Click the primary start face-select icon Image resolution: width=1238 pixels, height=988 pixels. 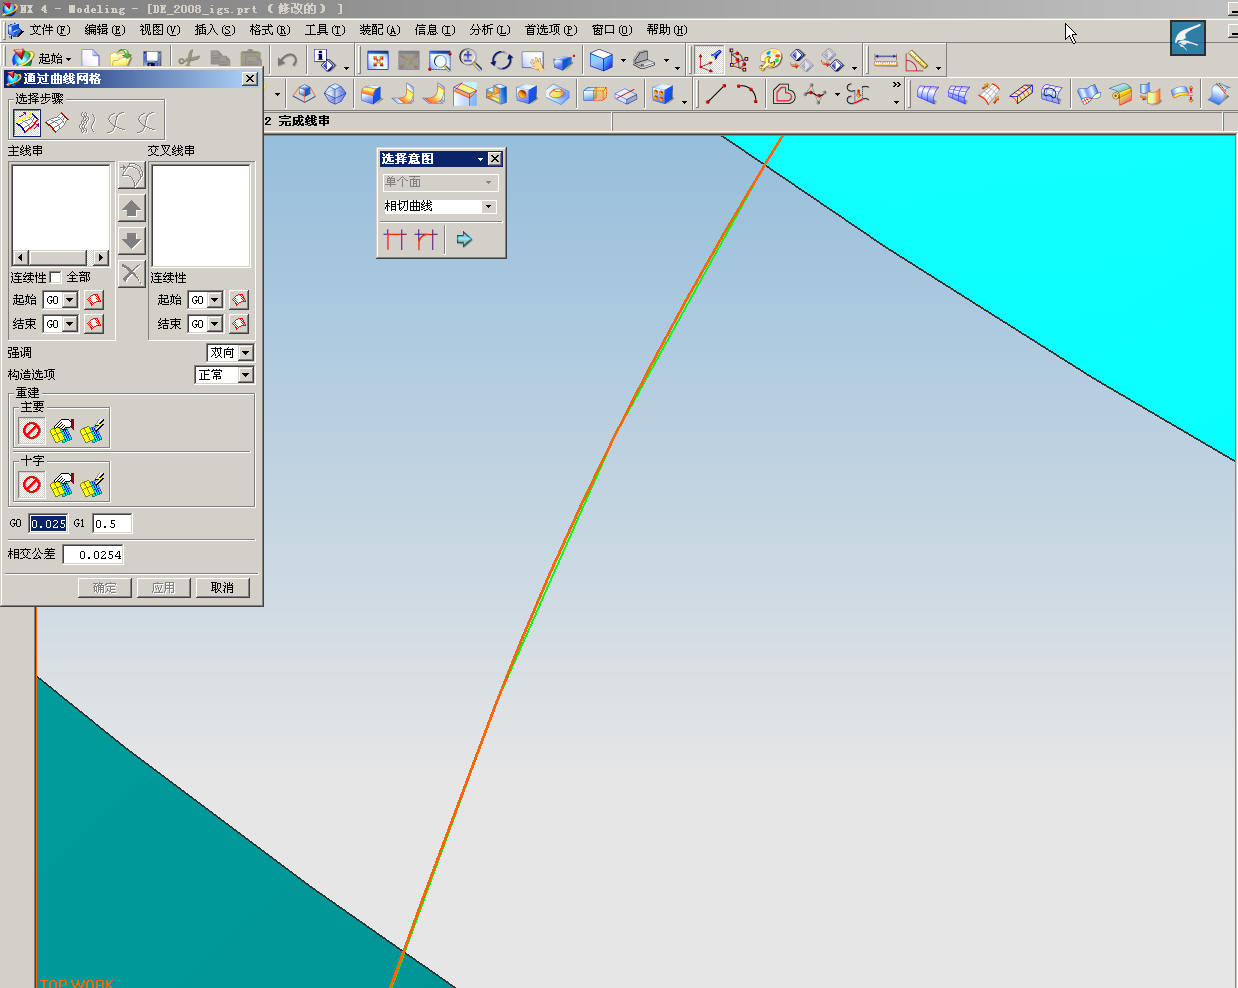pos(94,300)
